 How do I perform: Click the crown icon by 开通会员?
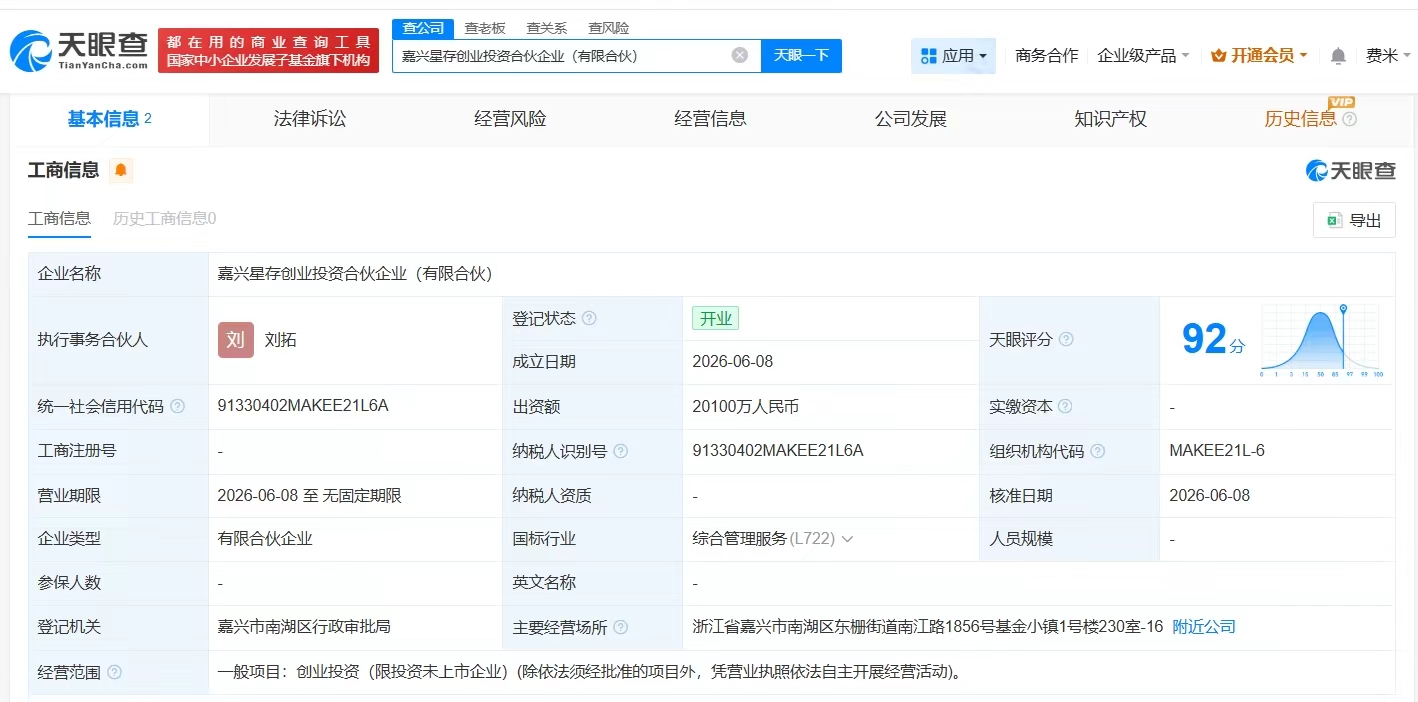click(1218, 56)
